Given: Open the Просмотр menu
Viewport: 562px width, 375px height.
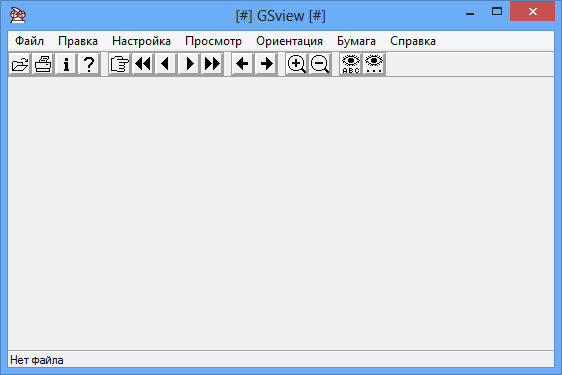Looking at the screenshot, I should 213,41.
